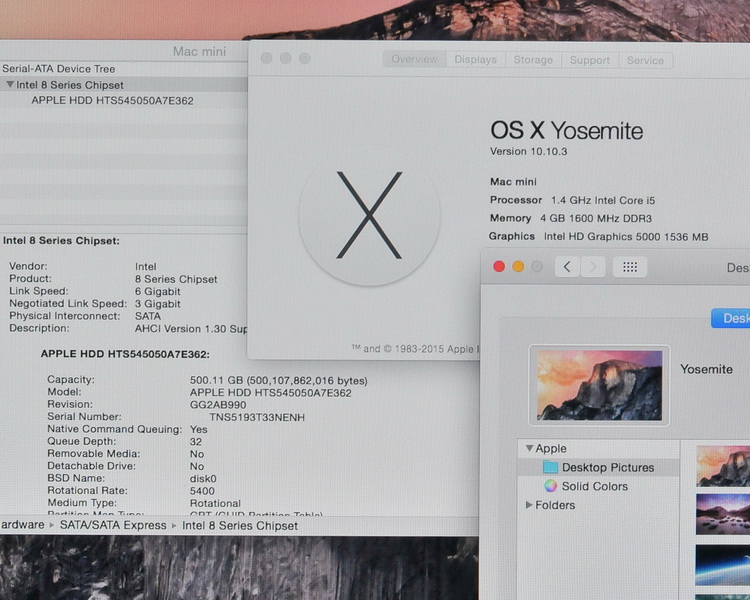Collapse the Intel 8 Series Chipset tree row
Screen dimensions: 750x600
click(x=10, y=84)
